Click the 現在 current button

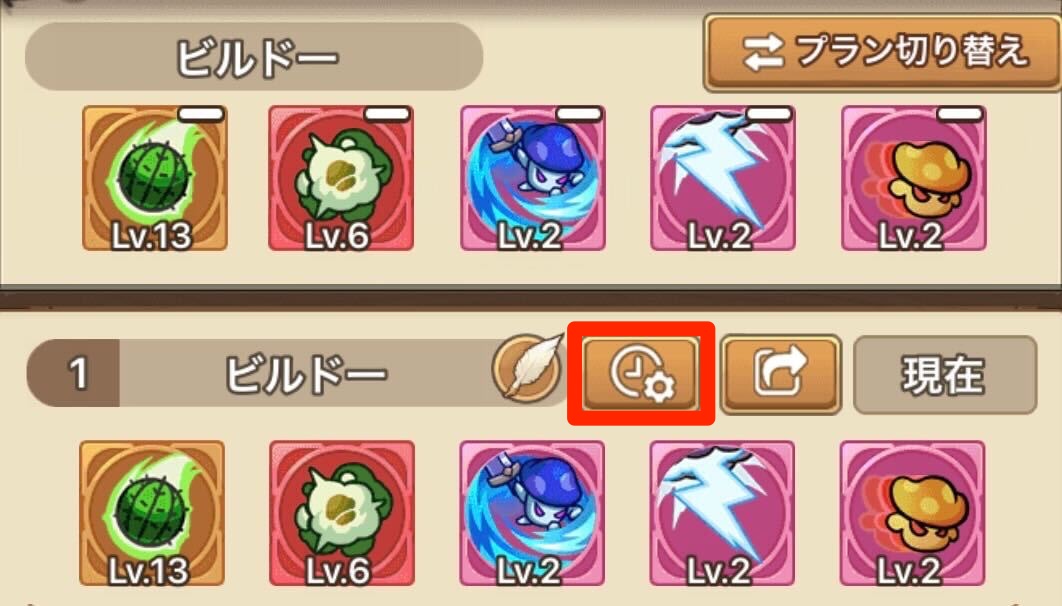[945, 374]
